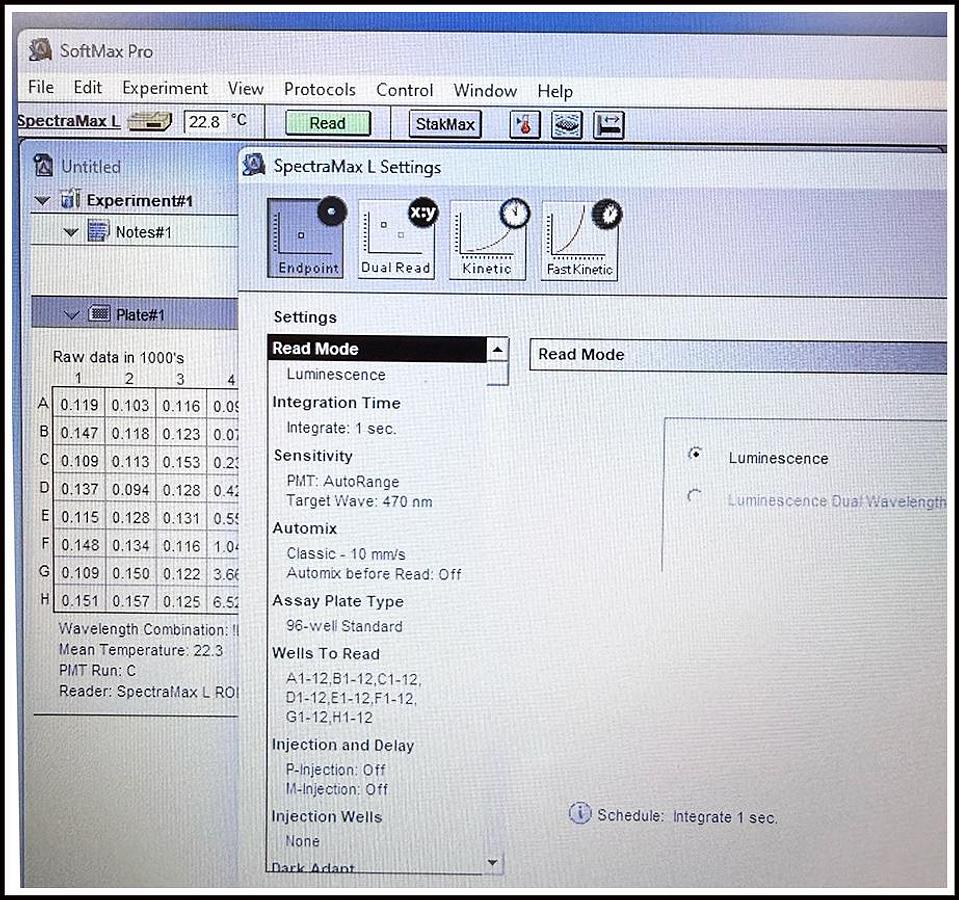Screen dimensions: 959x900
Task: Open the Protocols menu
Action: point(319,89)
